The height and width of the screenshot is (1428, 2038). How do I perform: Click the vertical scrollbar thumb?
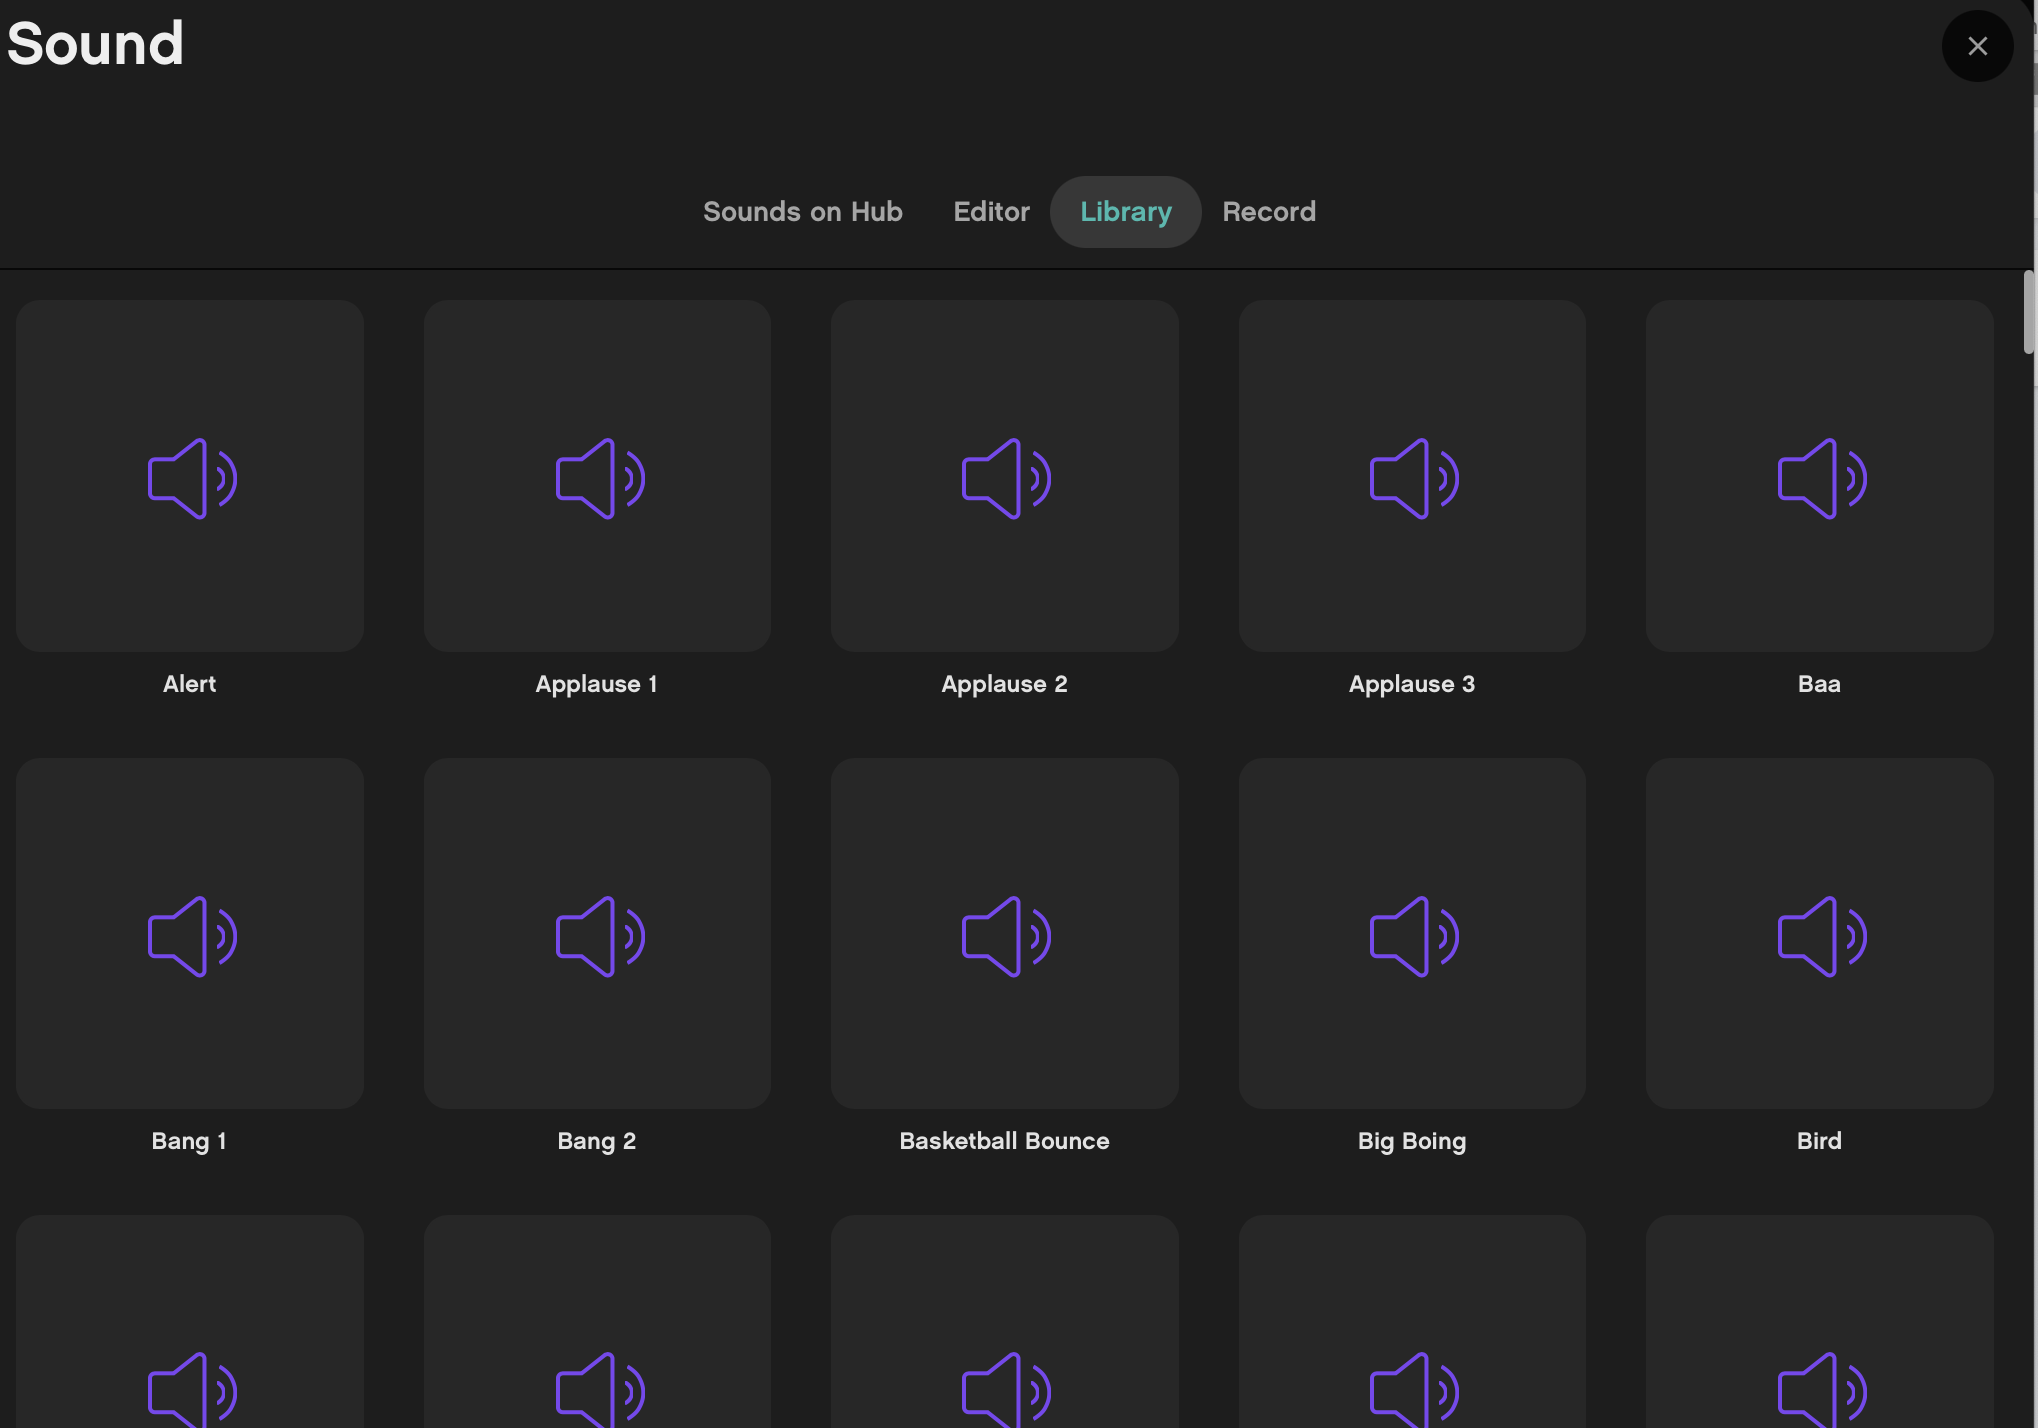(x=2028, y=312)
